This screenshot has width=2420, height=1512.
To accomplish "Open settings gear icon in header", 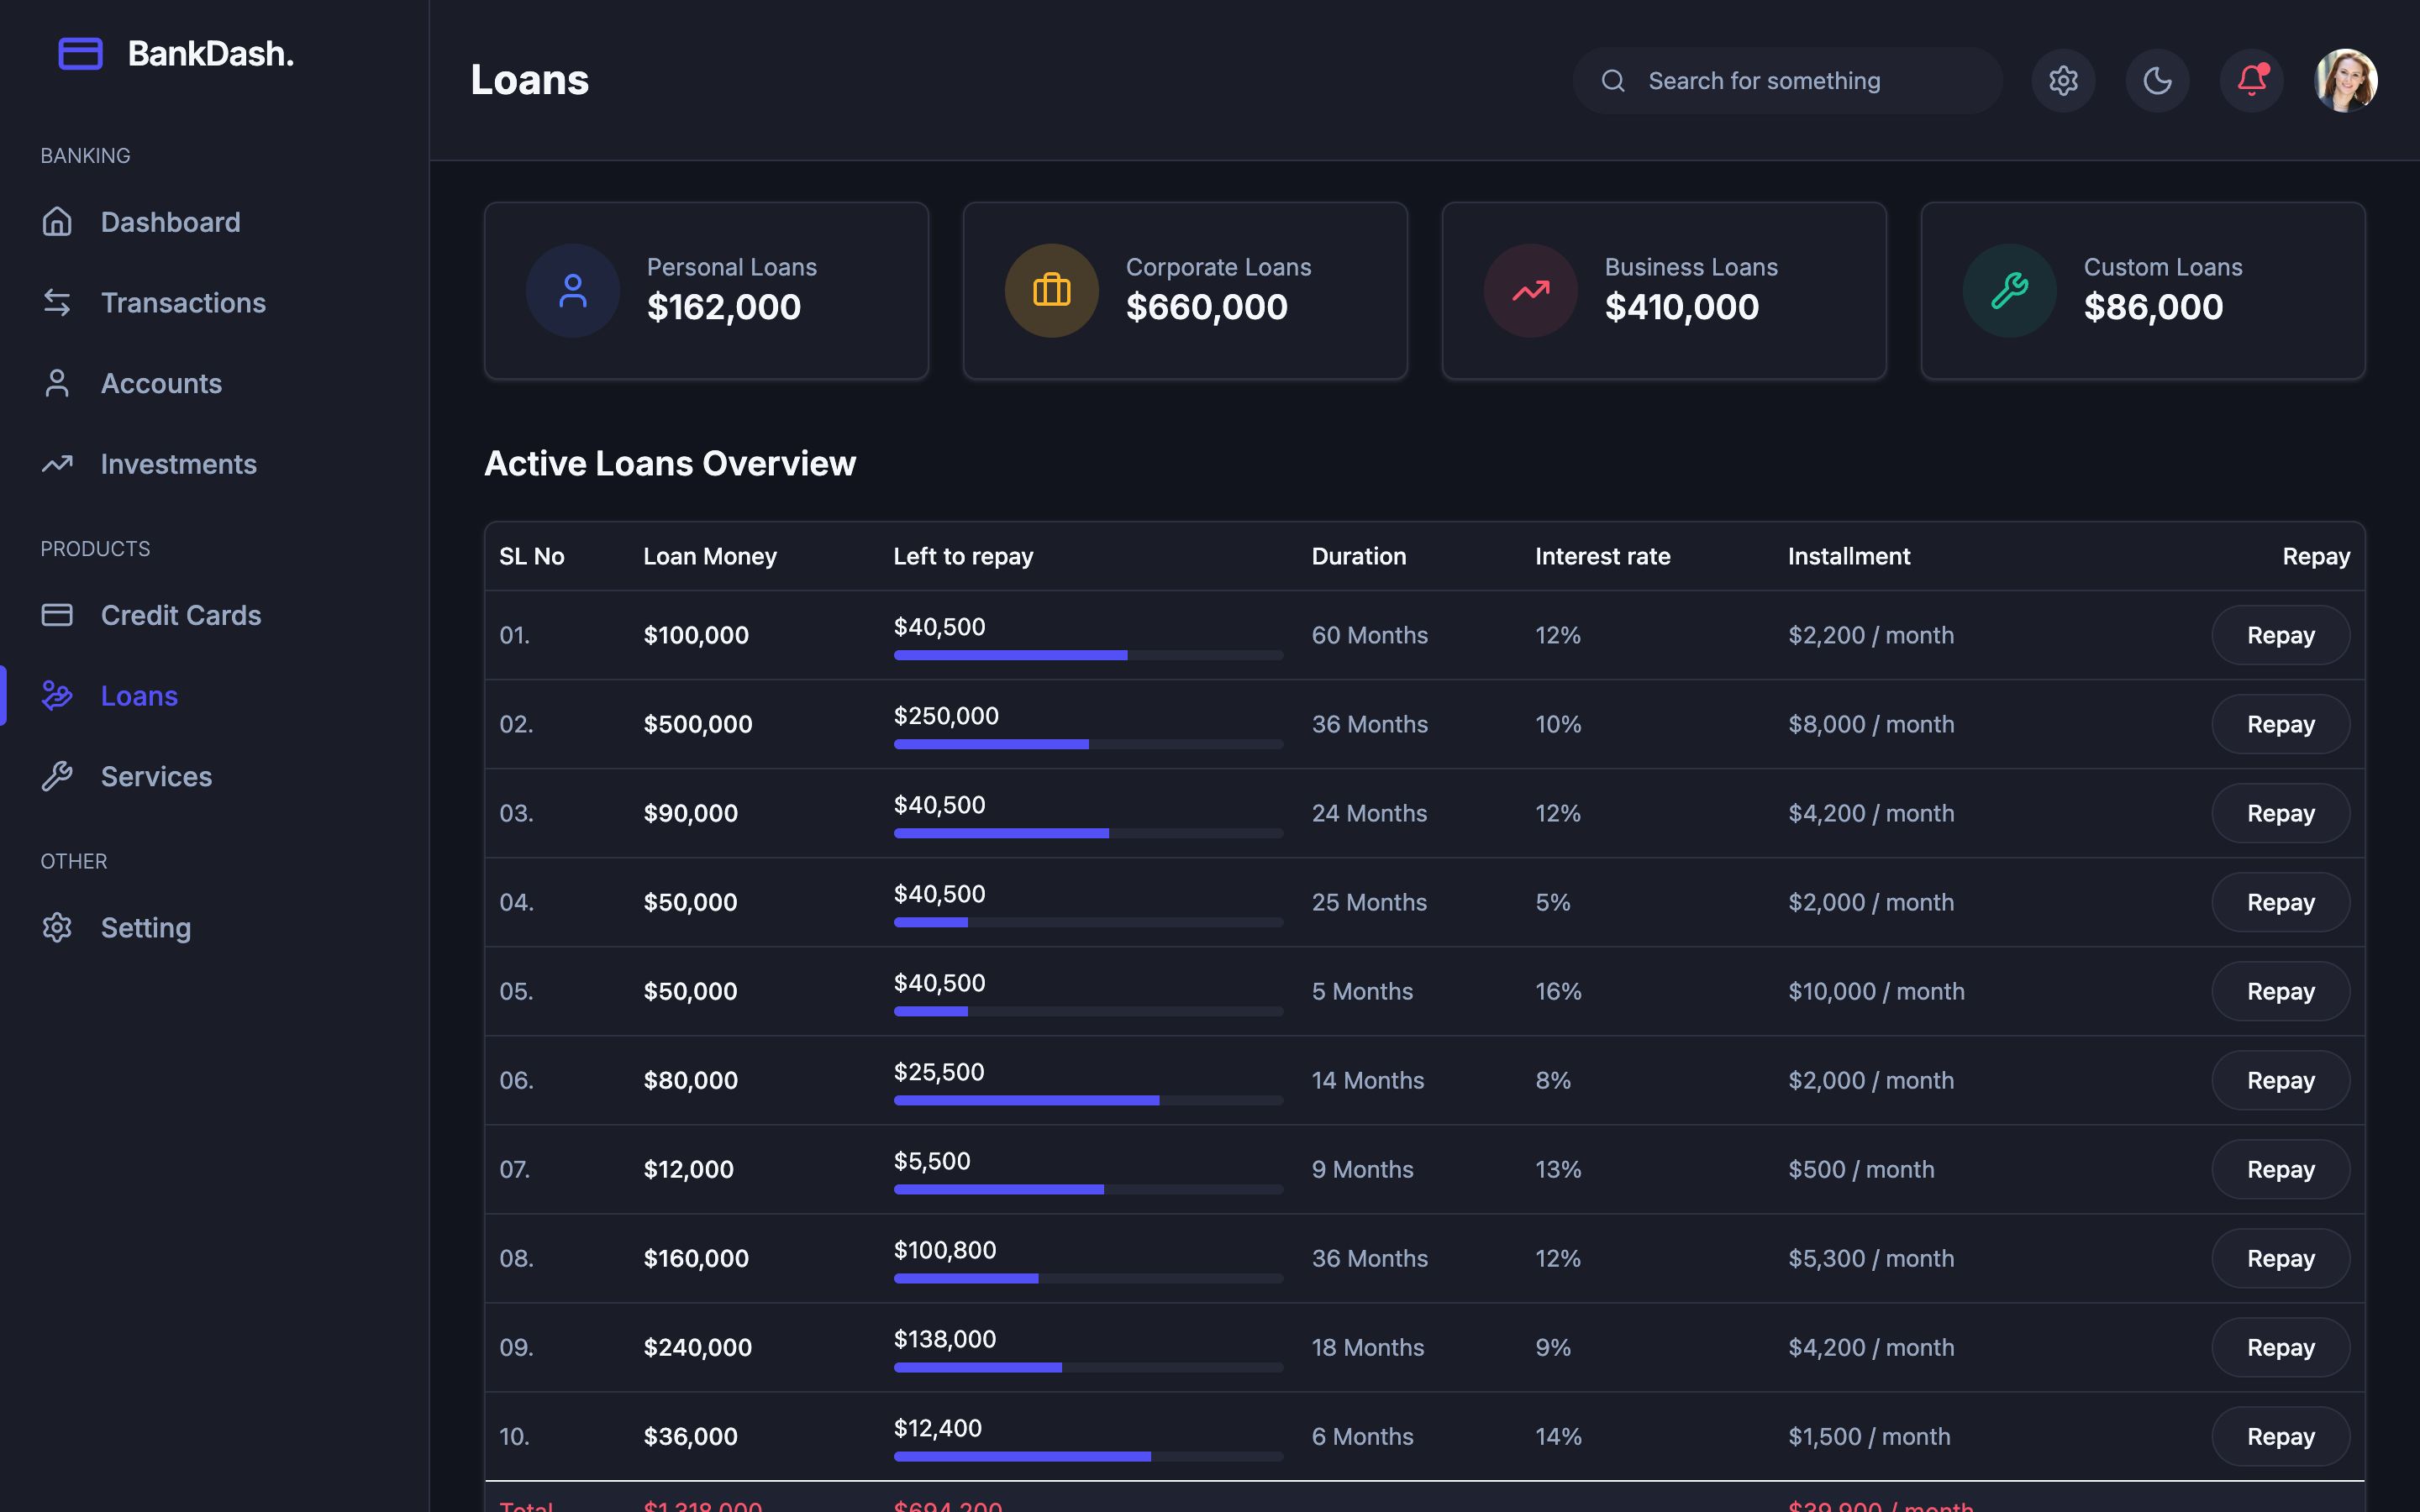I will [2063, 80].
